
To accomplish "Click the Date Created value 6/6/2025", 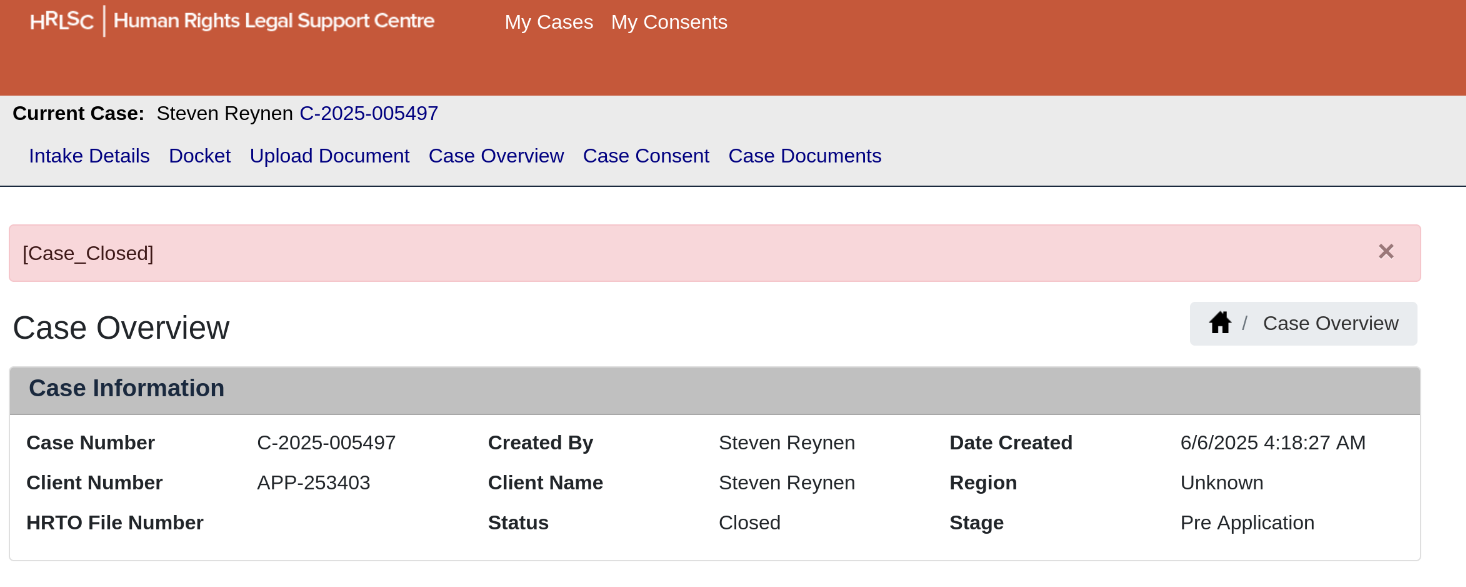I will 1273,443.
